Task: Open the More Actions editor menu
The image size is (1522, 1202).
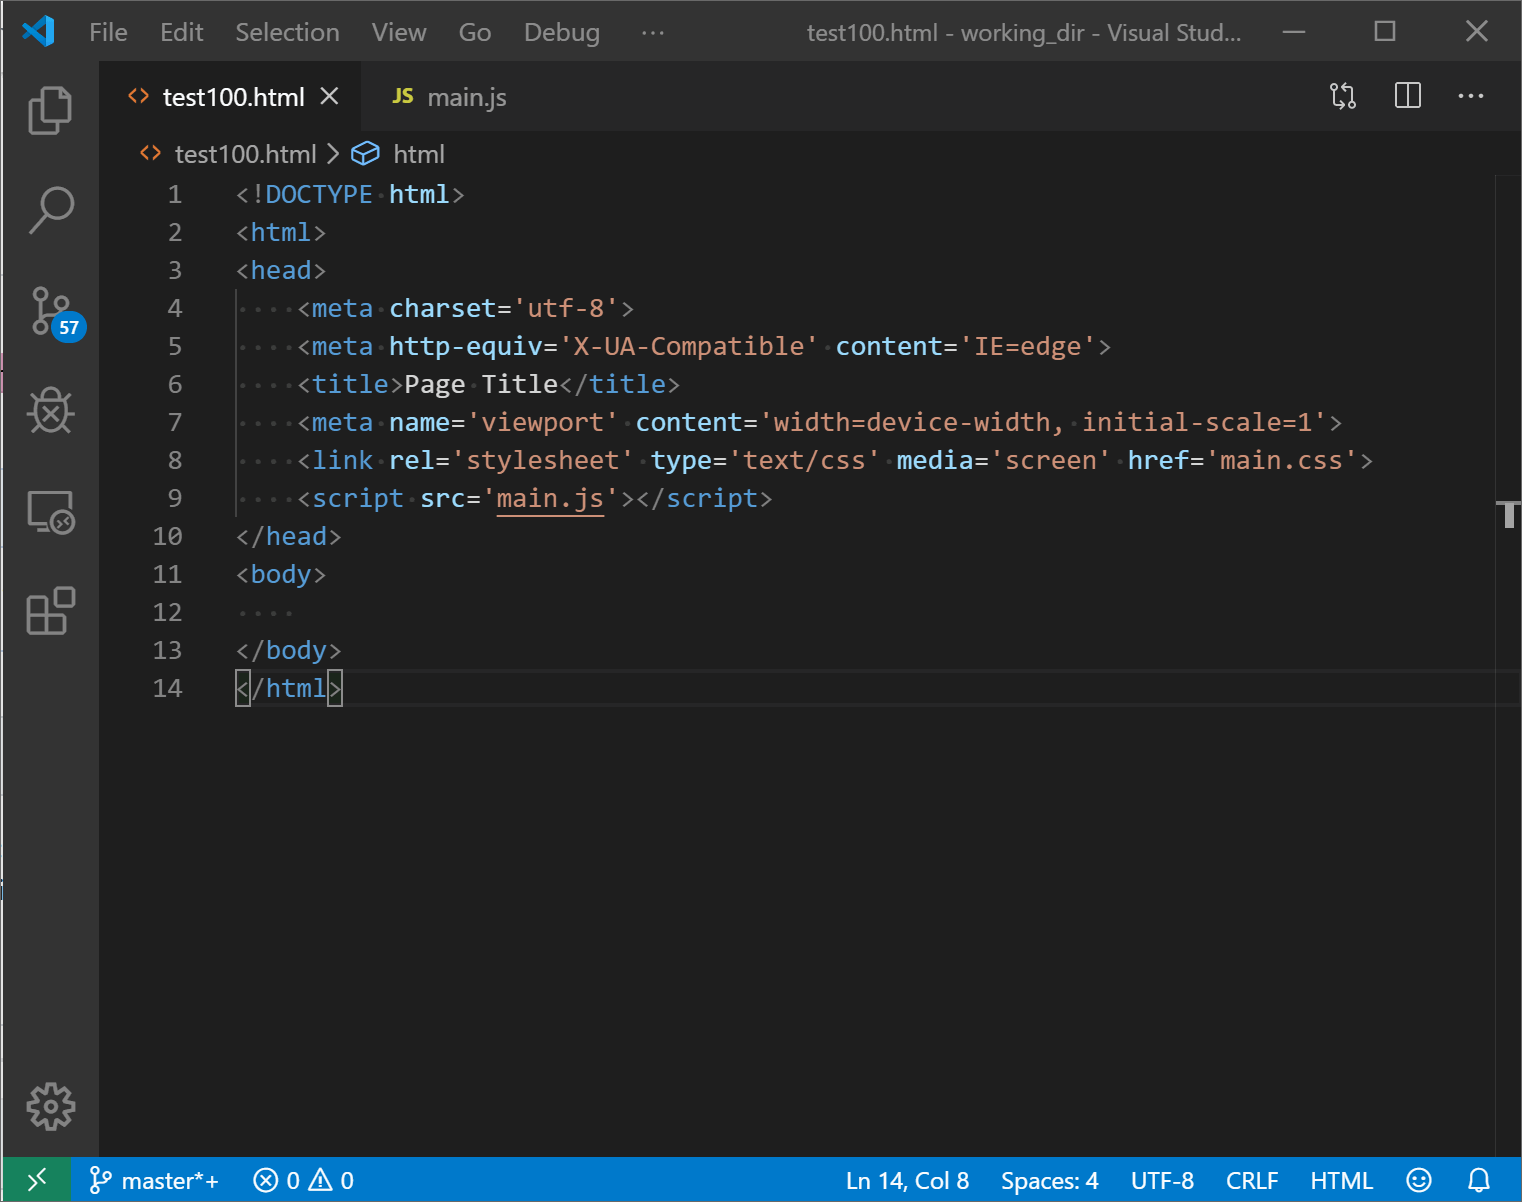Action: click(1470, 96)
